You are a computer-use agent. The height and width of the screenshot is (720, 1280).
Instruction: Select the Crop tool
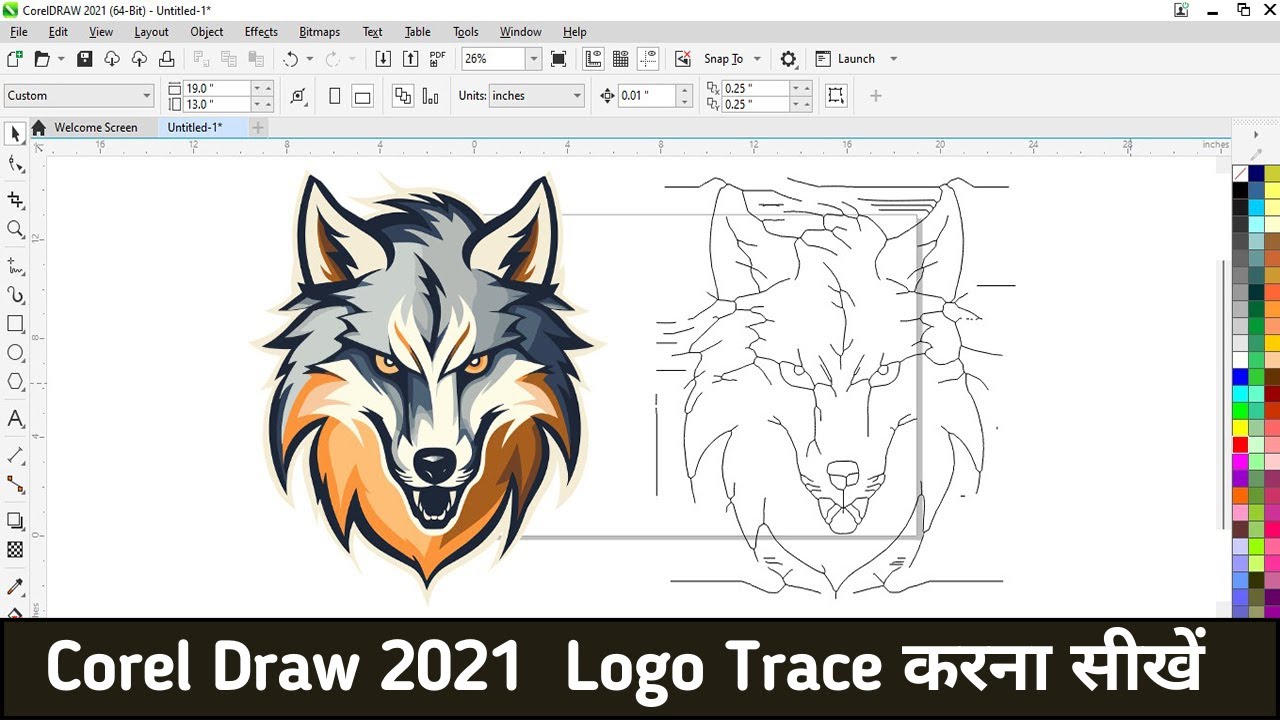[15, 200]
